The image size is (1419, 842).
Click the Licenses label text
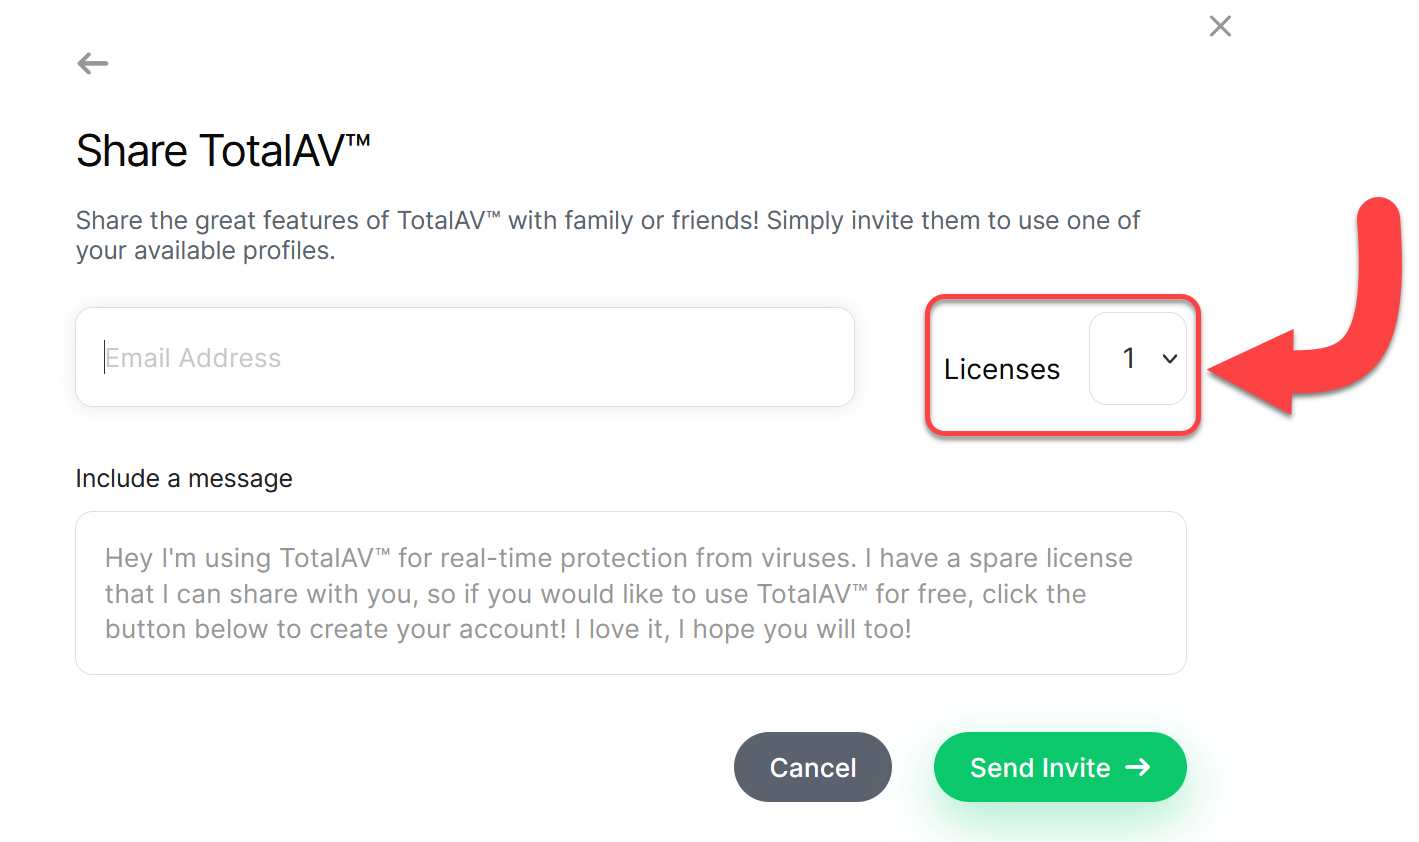pos(1002,369)
